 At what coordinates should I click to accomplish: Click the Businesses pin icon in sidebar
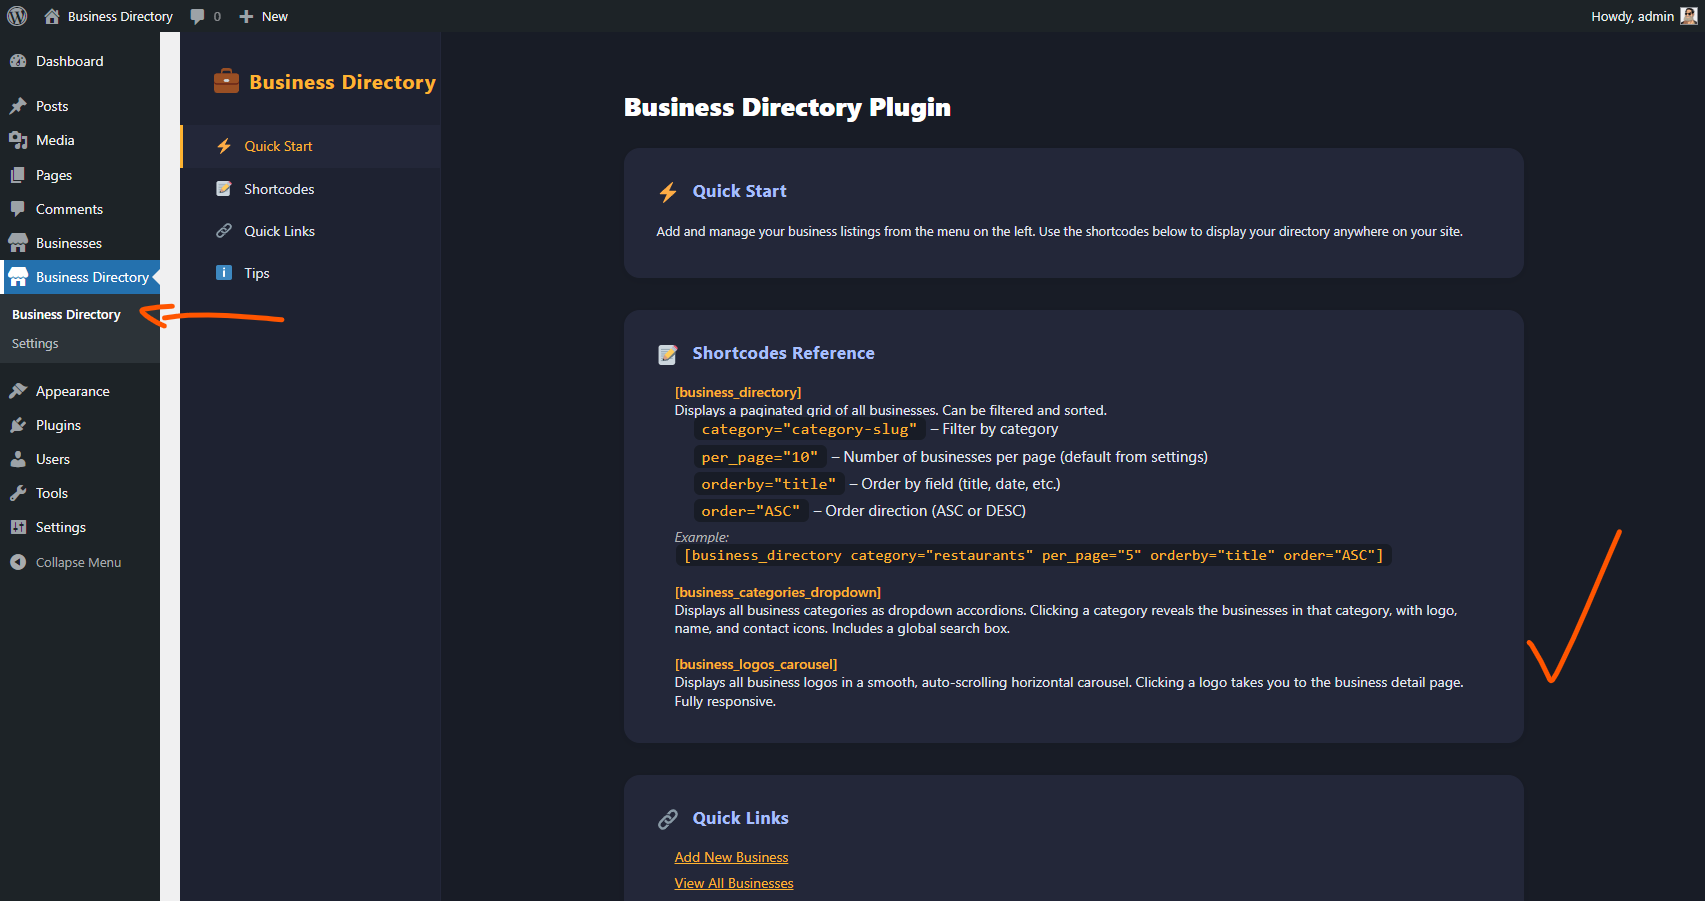20,242
